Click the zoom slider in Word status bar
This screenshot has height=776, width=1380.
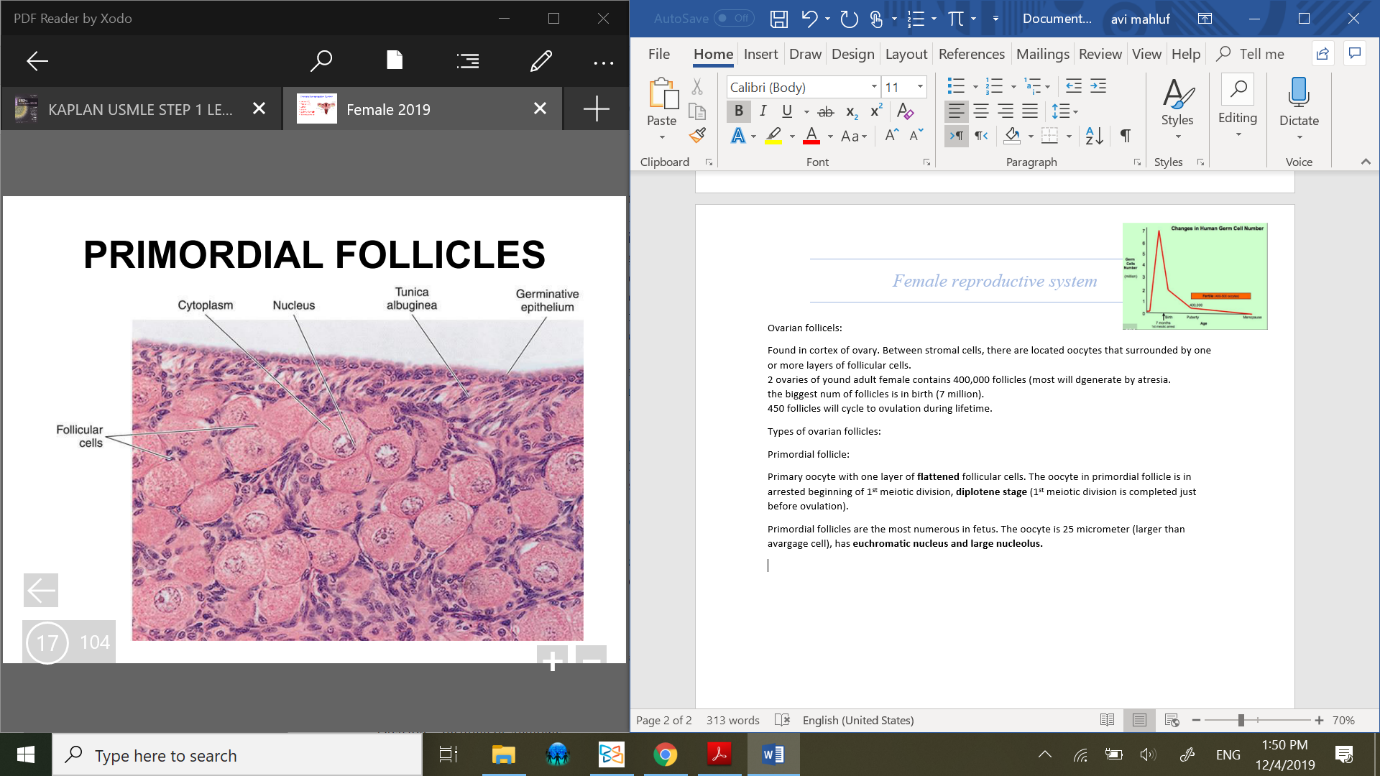pos(1241,720)
